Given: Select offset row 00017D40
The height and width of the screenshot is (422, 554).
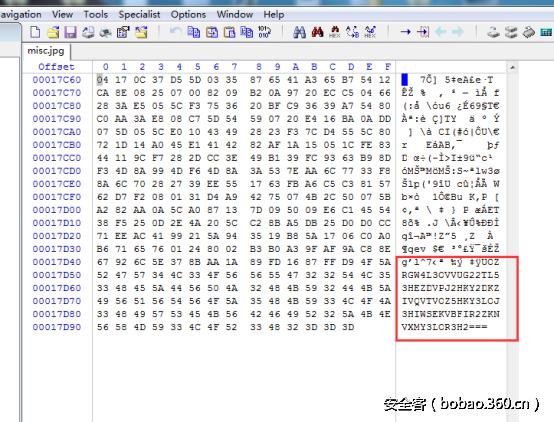Looking at the screenshot, I should pyautogui.click(x=57, y=262).
